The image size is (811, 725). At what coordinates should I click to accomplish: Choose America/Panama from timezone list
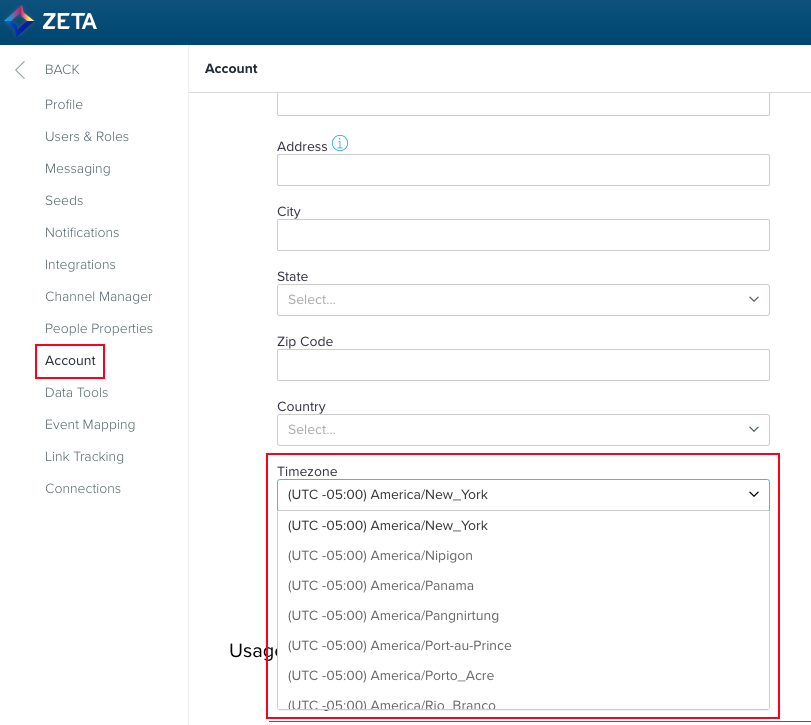(x=380, y=585)
